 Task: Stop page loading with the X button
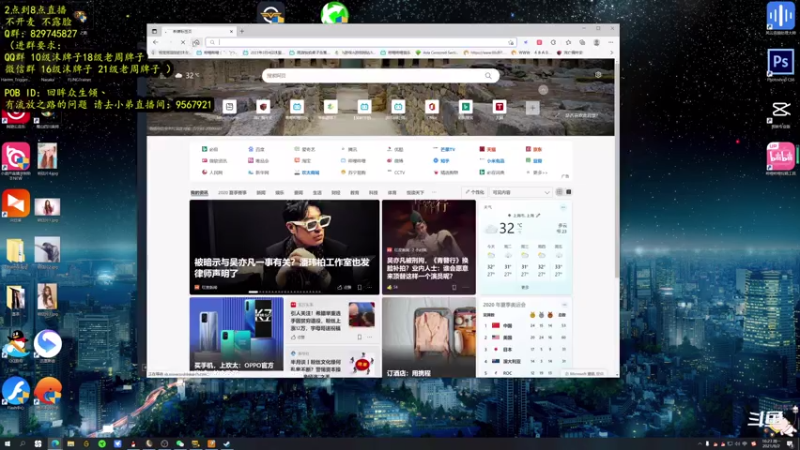click(x=183, y=42)
